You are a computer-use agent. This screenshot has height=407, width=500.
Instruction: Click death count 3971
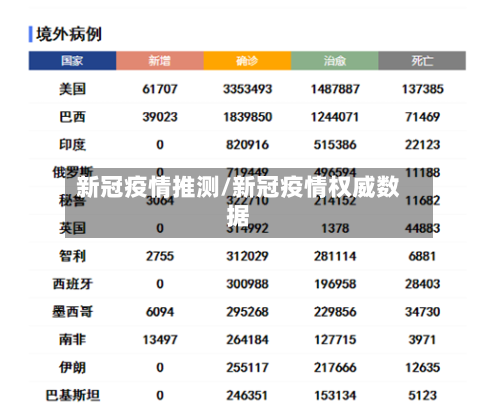tap(422, 340)
